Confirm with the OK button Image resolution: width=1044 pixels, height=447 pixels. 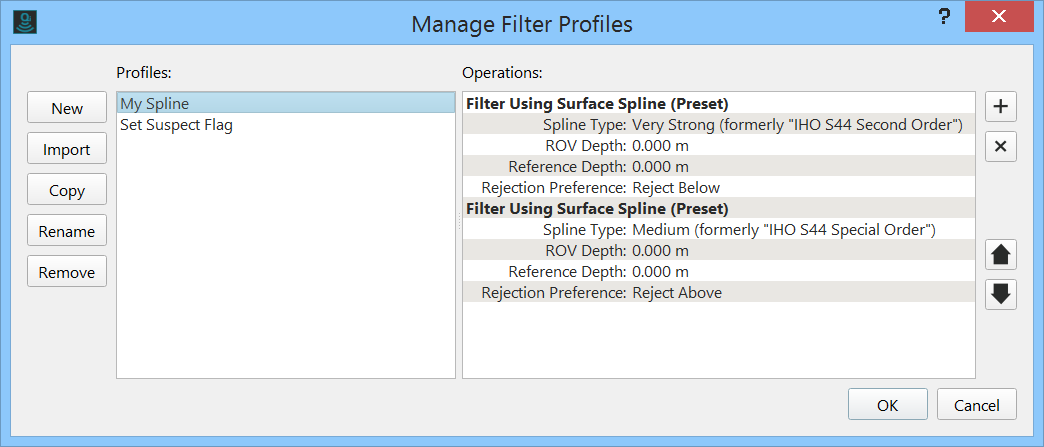887,405
